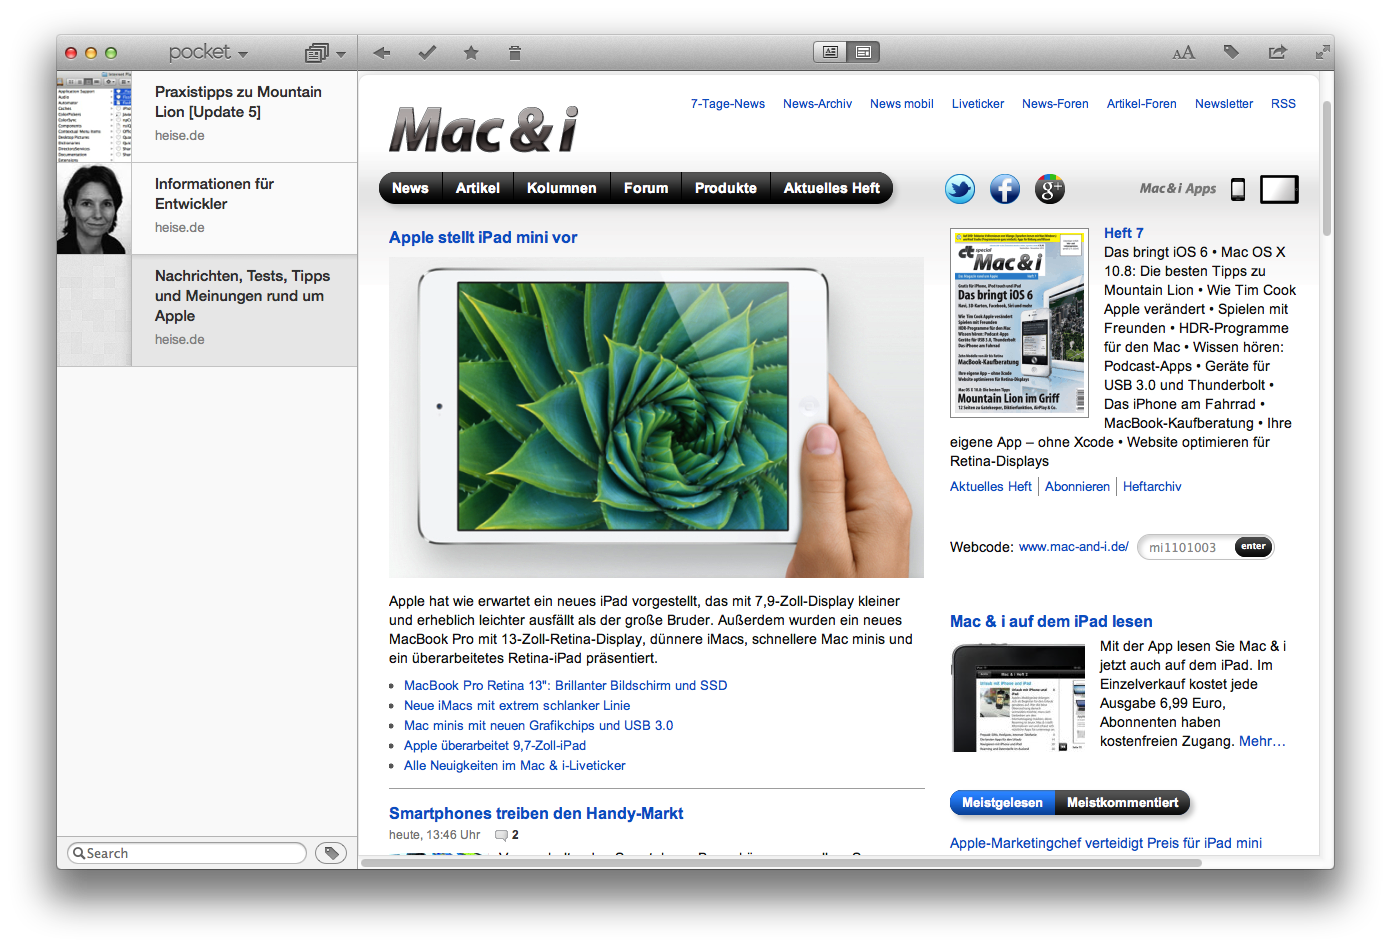Delete the article with the trash icon
Viewport: 1391px width, 948px height.
click(x=514, y=53)
